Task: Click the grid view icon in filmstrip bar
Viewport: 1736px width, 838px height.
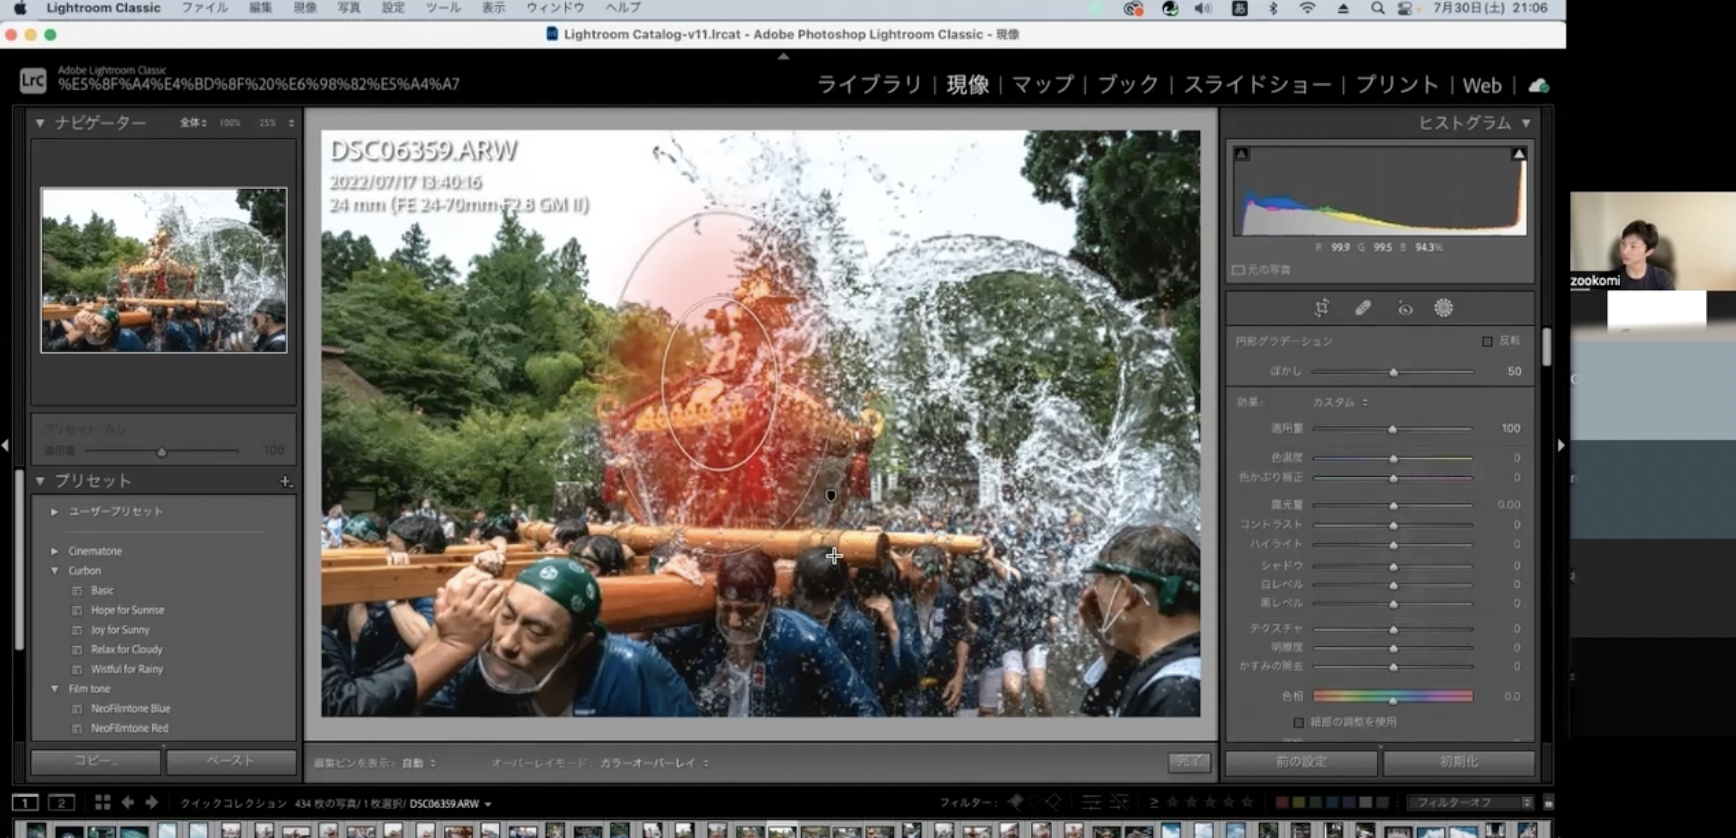Action: [102, 802]
